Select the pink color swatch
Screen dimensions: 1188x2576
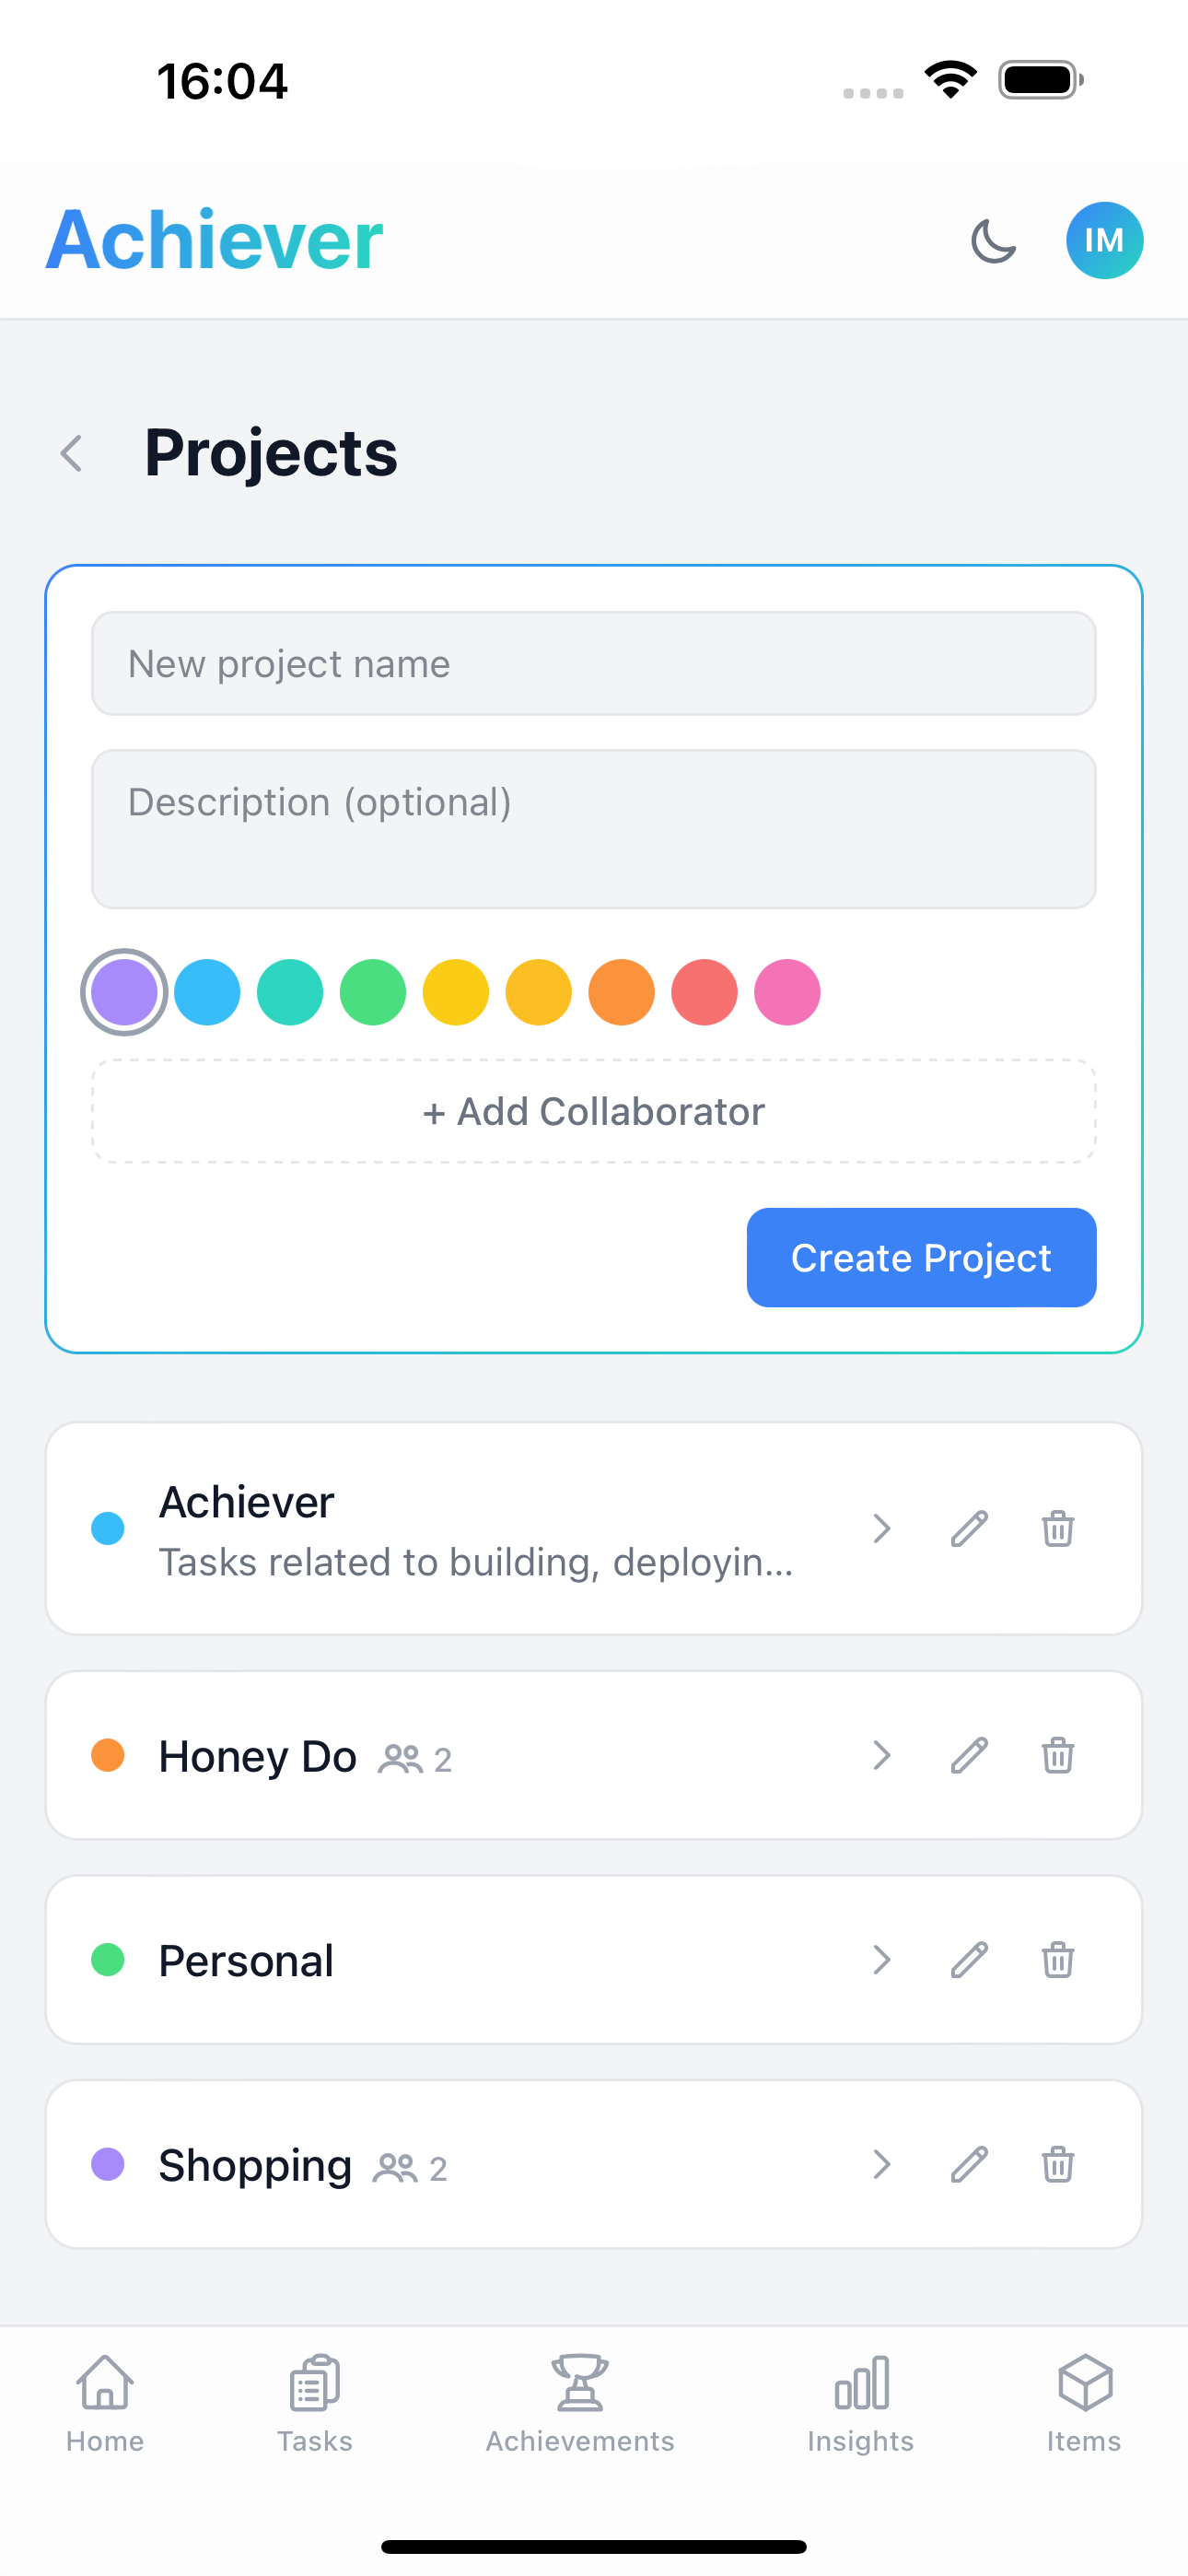click(787, 991)
